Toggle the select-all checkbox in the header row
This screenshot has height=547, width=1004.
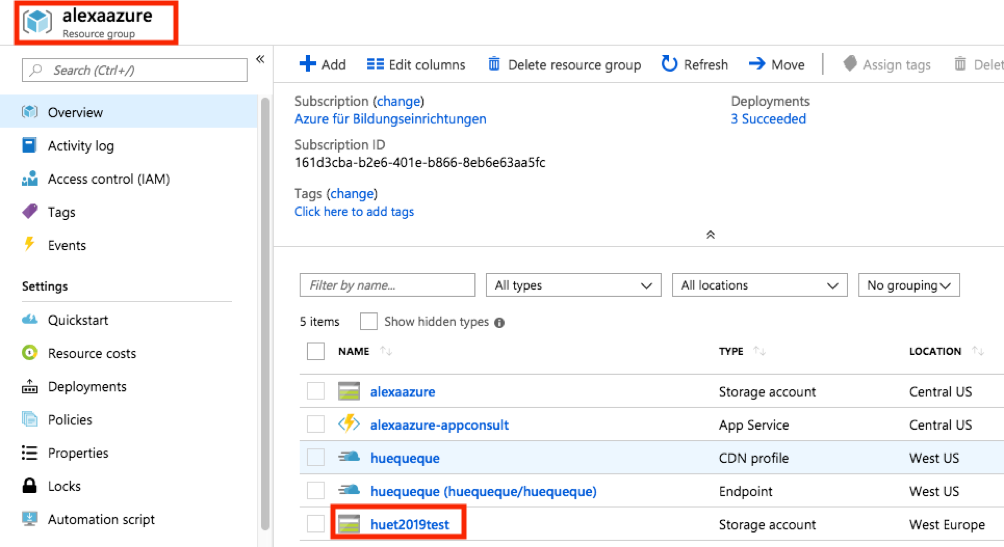[316, 351]
